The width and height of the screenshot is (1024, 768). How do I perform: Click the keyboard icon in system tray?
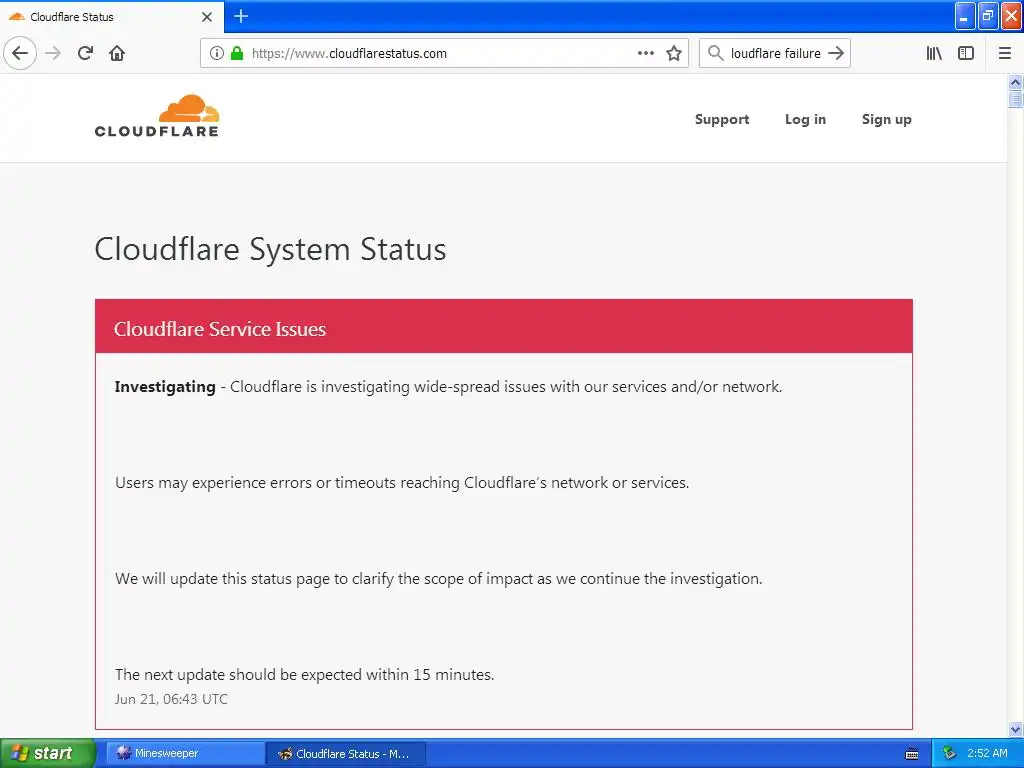[912, 754]
